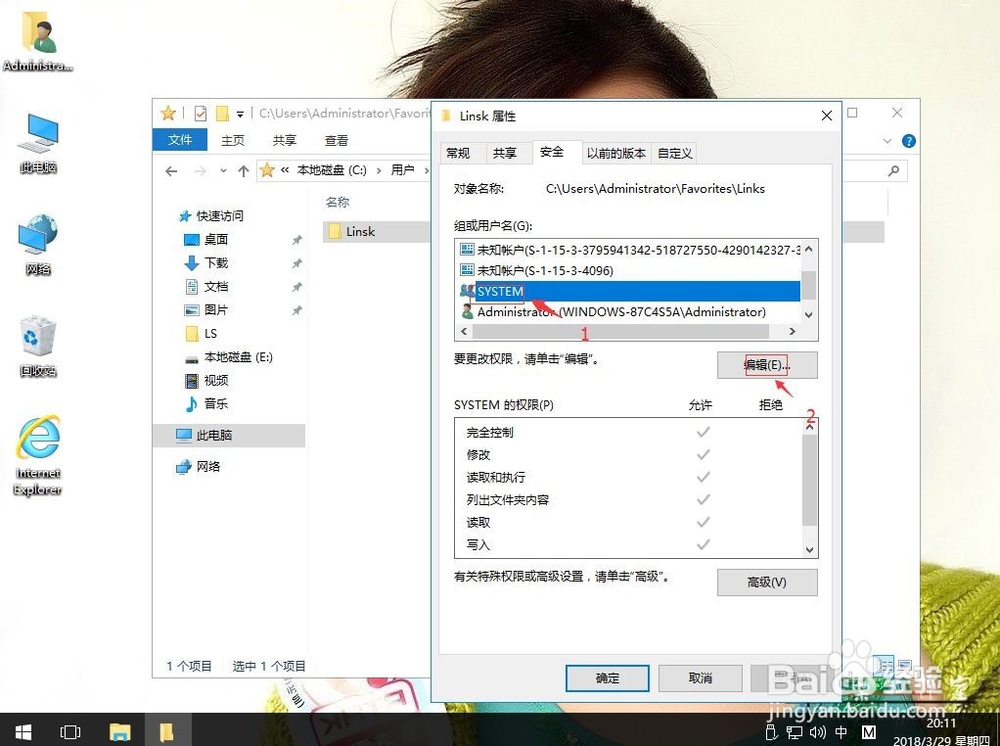Click the Explorer help question mark icon

pos(909,141)
